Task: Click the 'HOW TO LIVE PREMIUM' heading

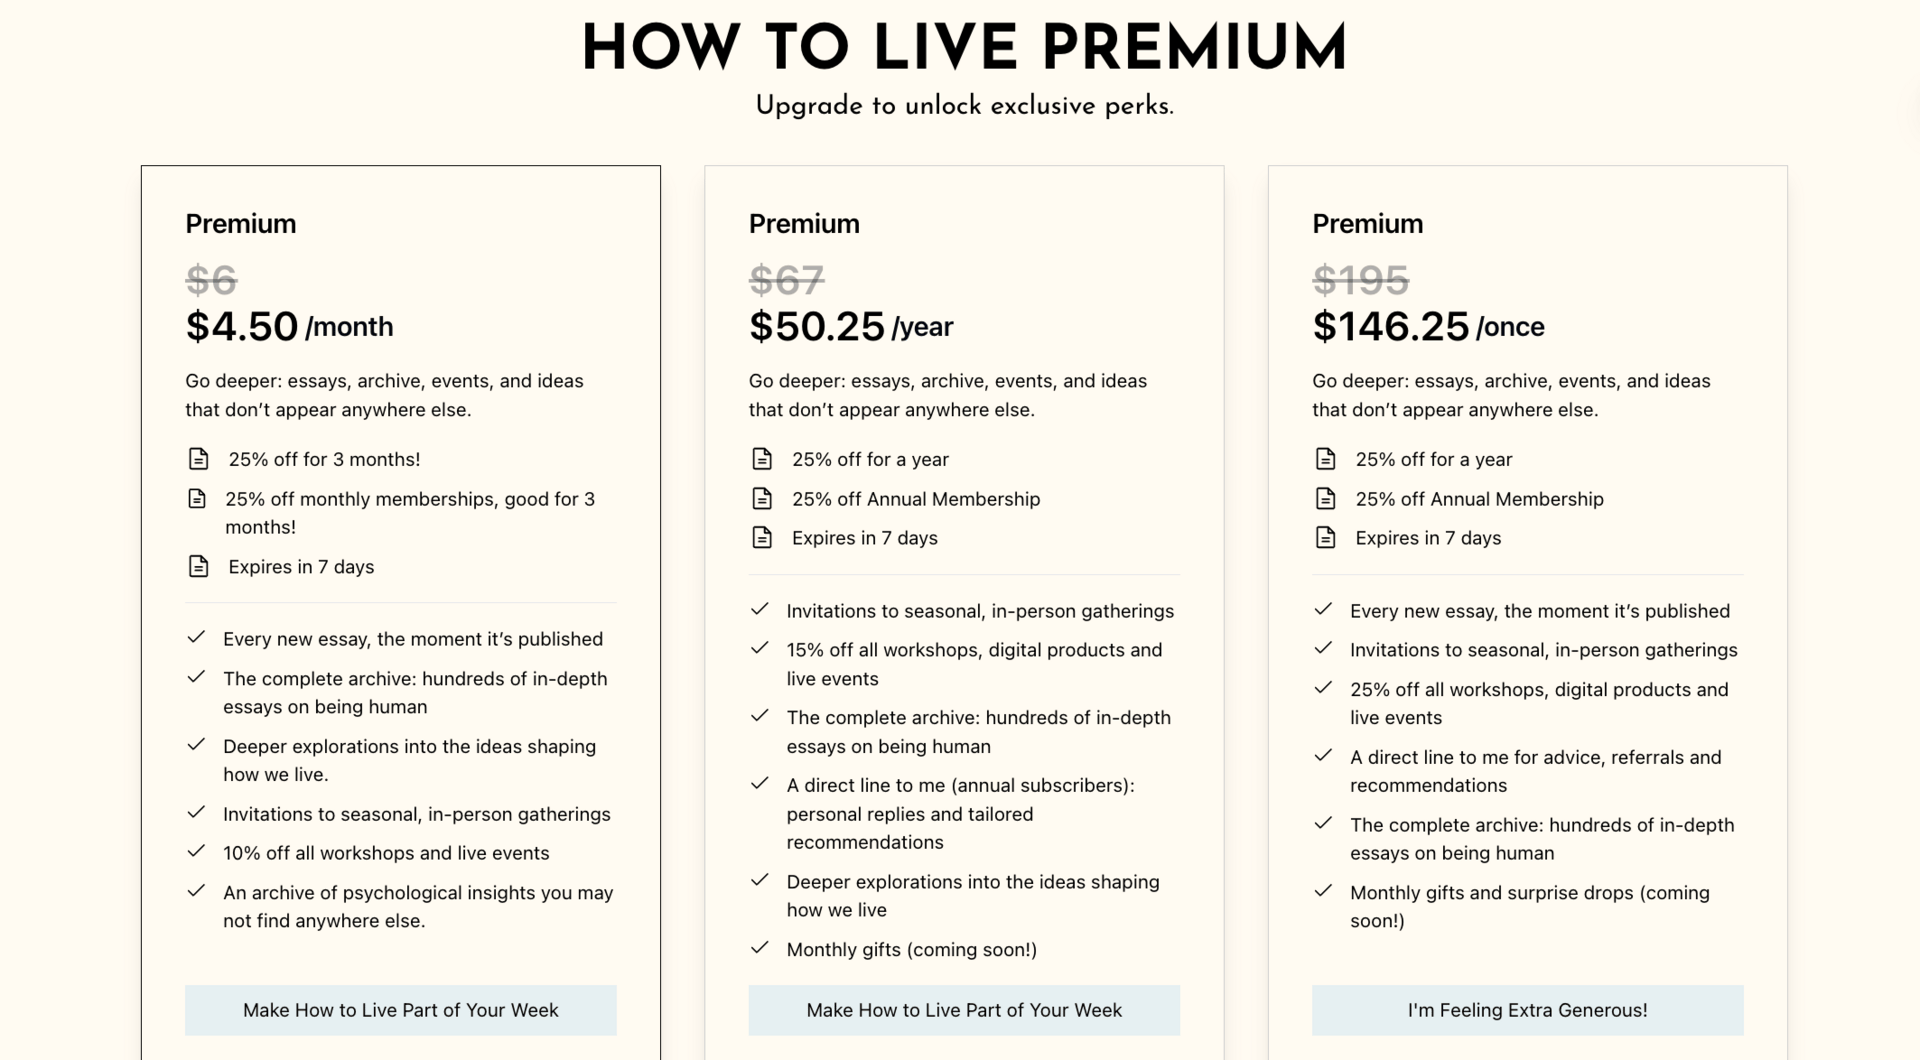Action: click(x=964, y=47)
